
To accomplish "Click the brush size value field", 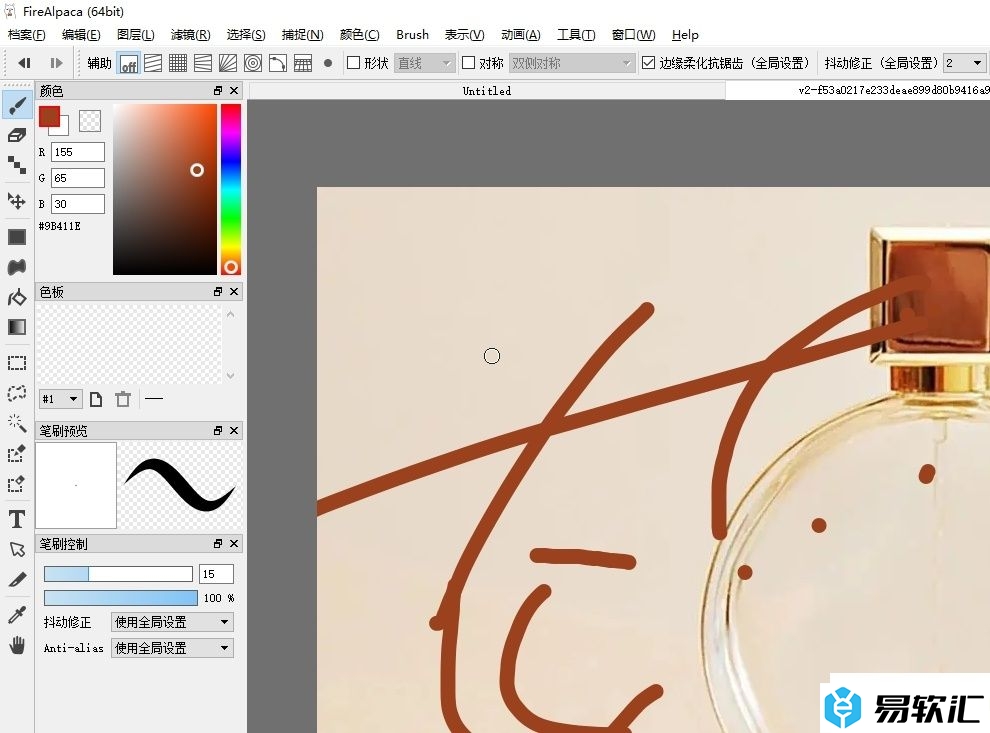I will [216, 574].
